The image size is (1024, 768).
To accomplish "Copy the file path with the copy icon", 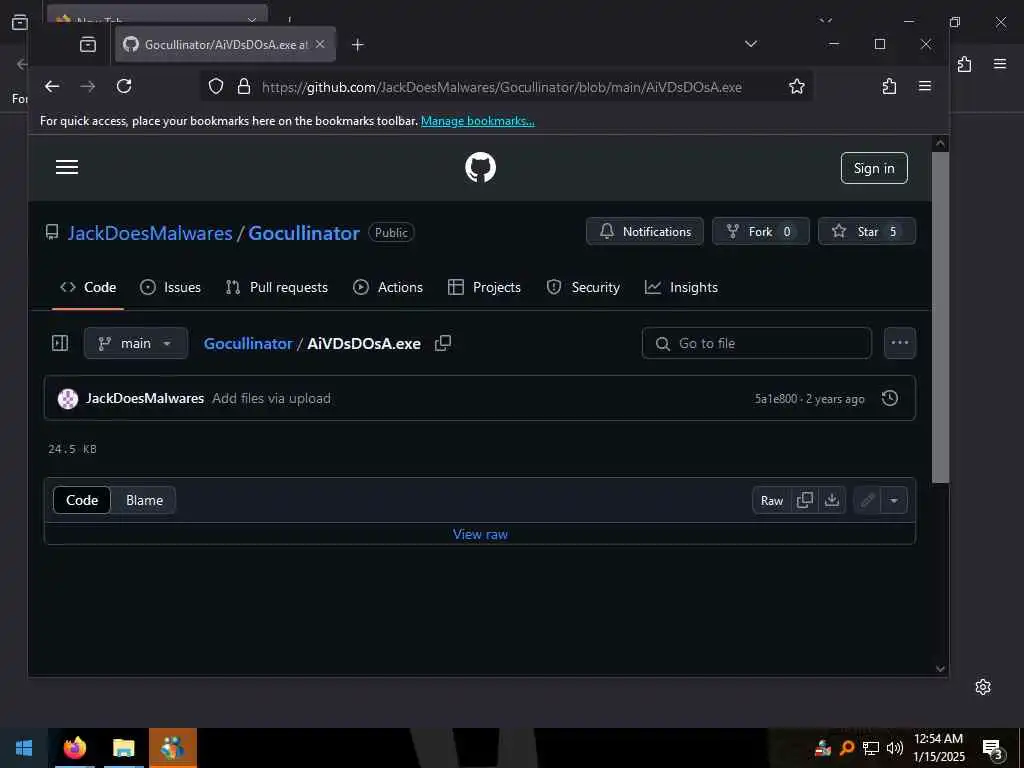I will 443,343.
